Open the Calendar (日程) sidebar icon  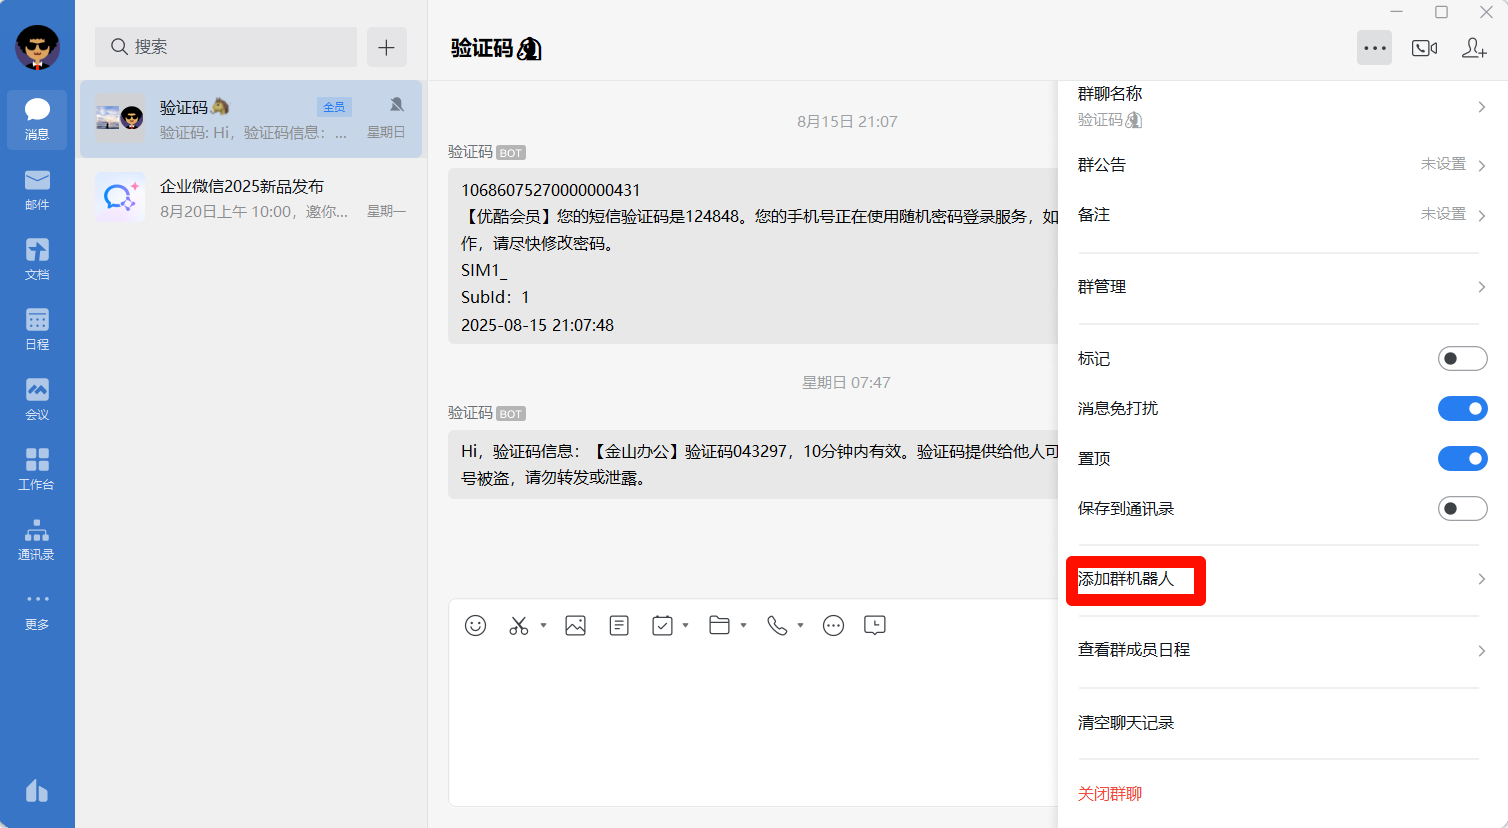(x=37, y=329)
